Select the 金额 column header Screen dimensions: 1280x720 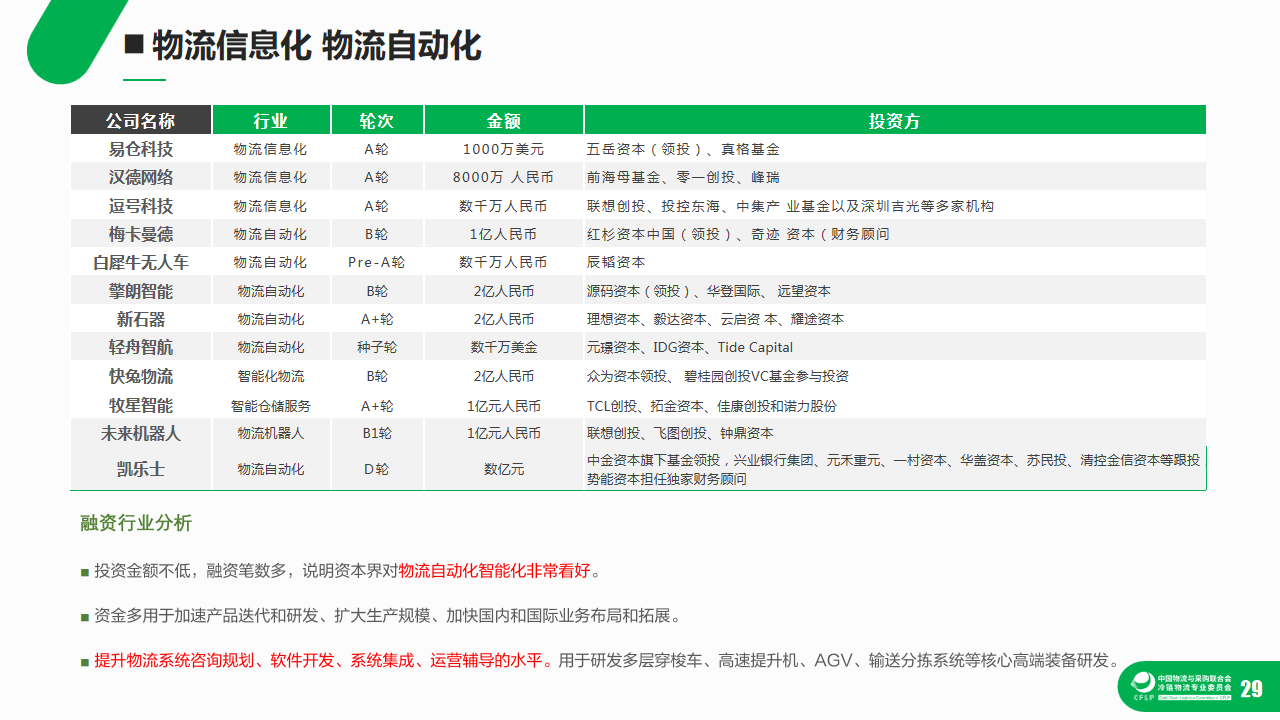coord(503,121)
